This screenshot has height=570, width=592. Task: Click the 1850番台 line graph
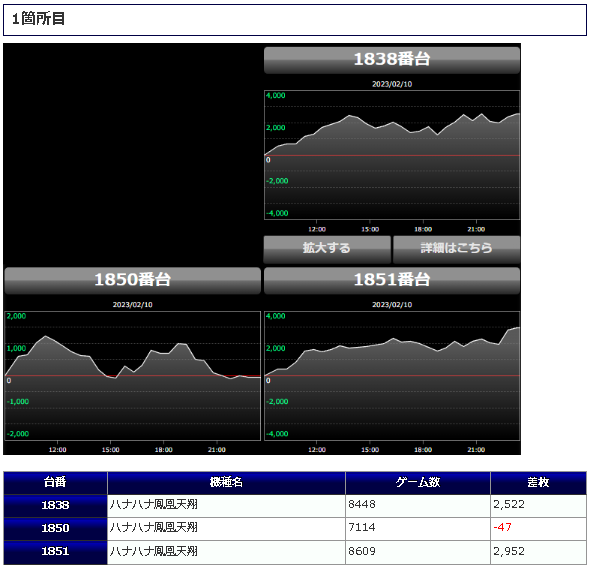133,376
